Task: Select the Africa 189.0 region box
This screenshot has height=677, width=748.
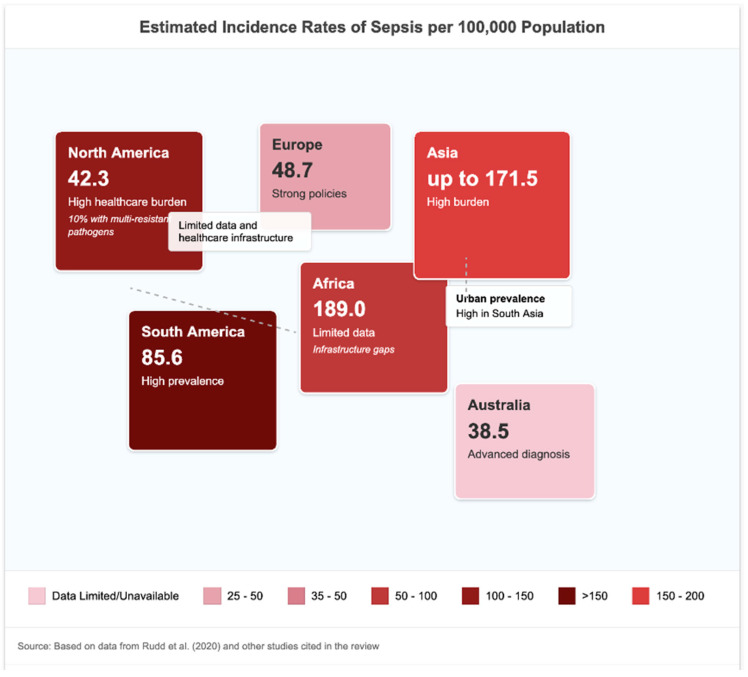Action: click(374, 328)
